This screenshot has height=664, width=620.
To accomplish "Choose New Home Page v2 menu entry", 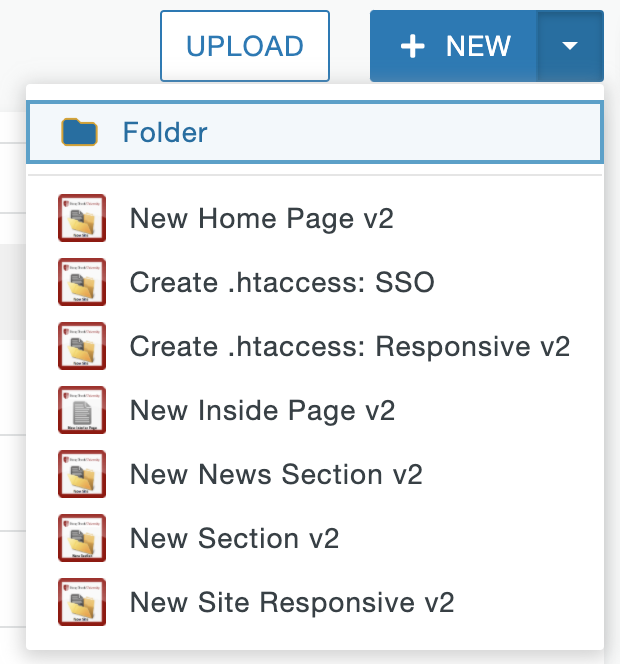I will [x=261, y=219].
